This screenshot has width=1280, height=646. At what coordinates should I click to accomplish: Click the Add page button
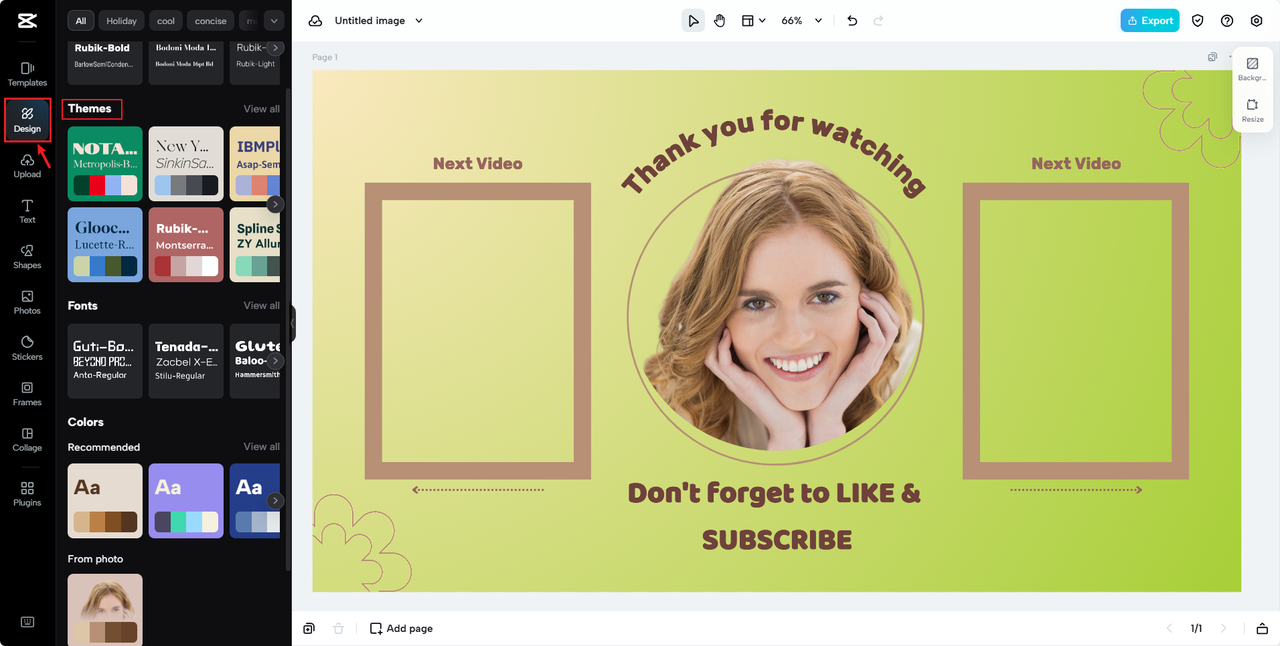[x=401, y=628]
